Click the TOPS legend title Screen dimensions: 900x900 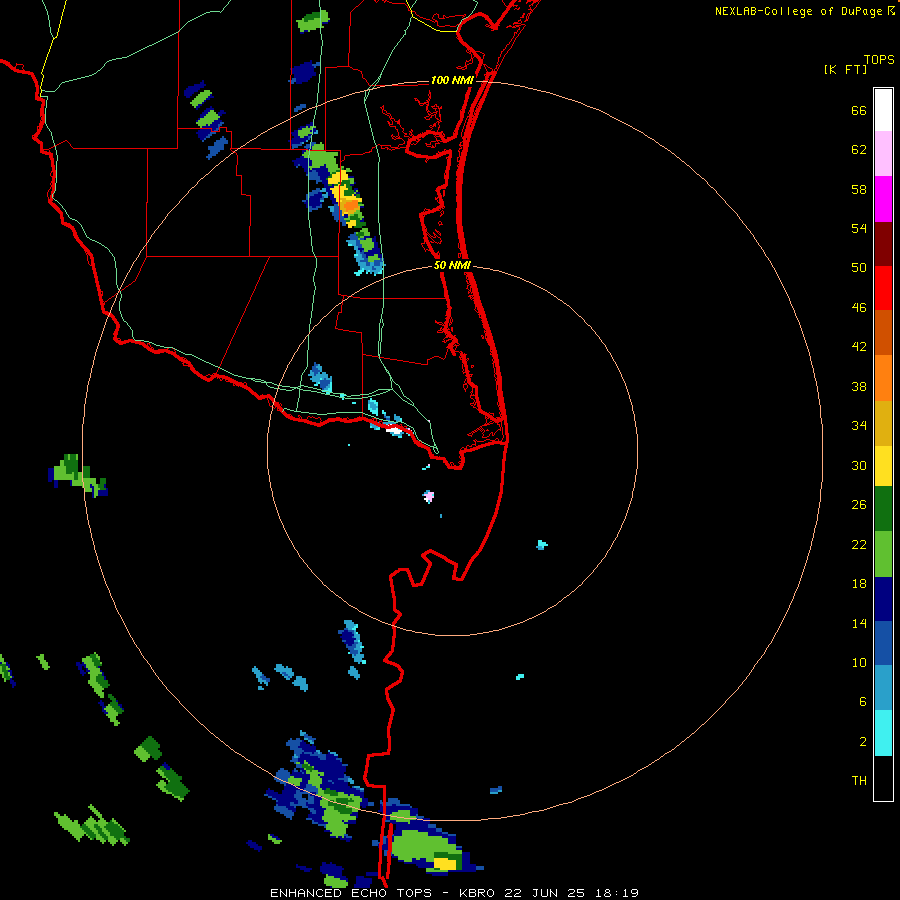(x=879, y=60)
